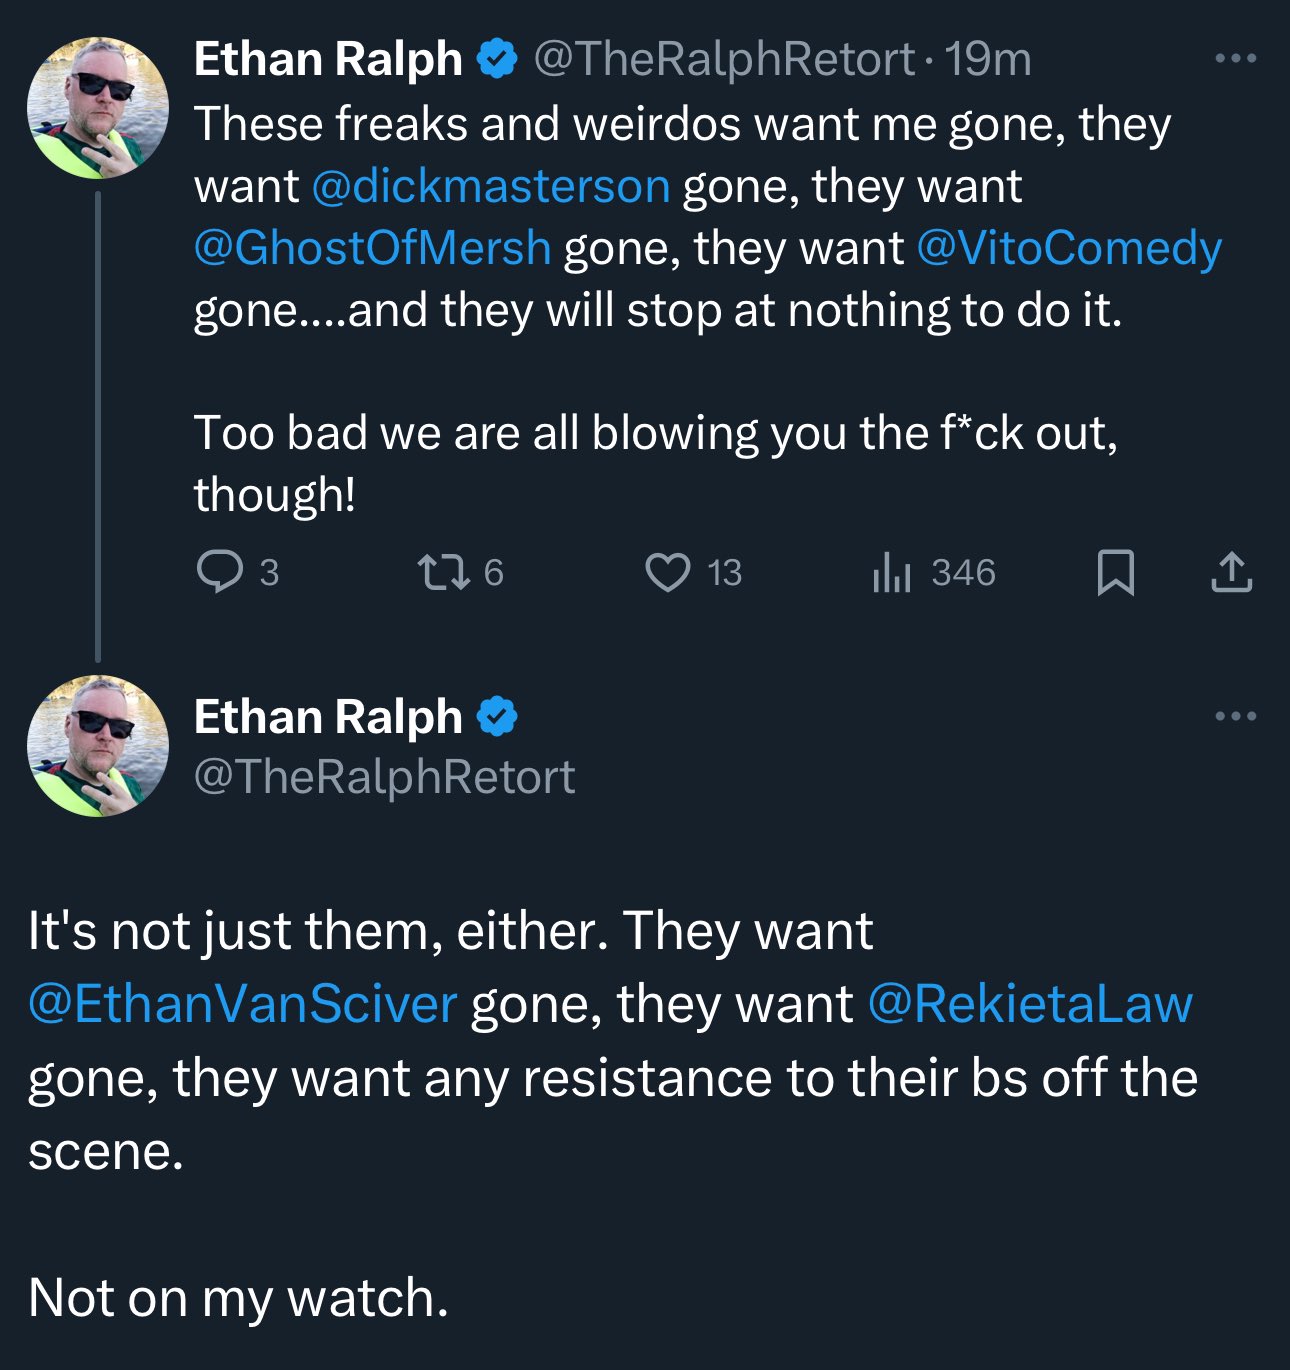Viewport: 1290px width, 1370px height.
Task: Tap the verified badge beside the top Ethan Ralph name
Action: pos(497,59)
